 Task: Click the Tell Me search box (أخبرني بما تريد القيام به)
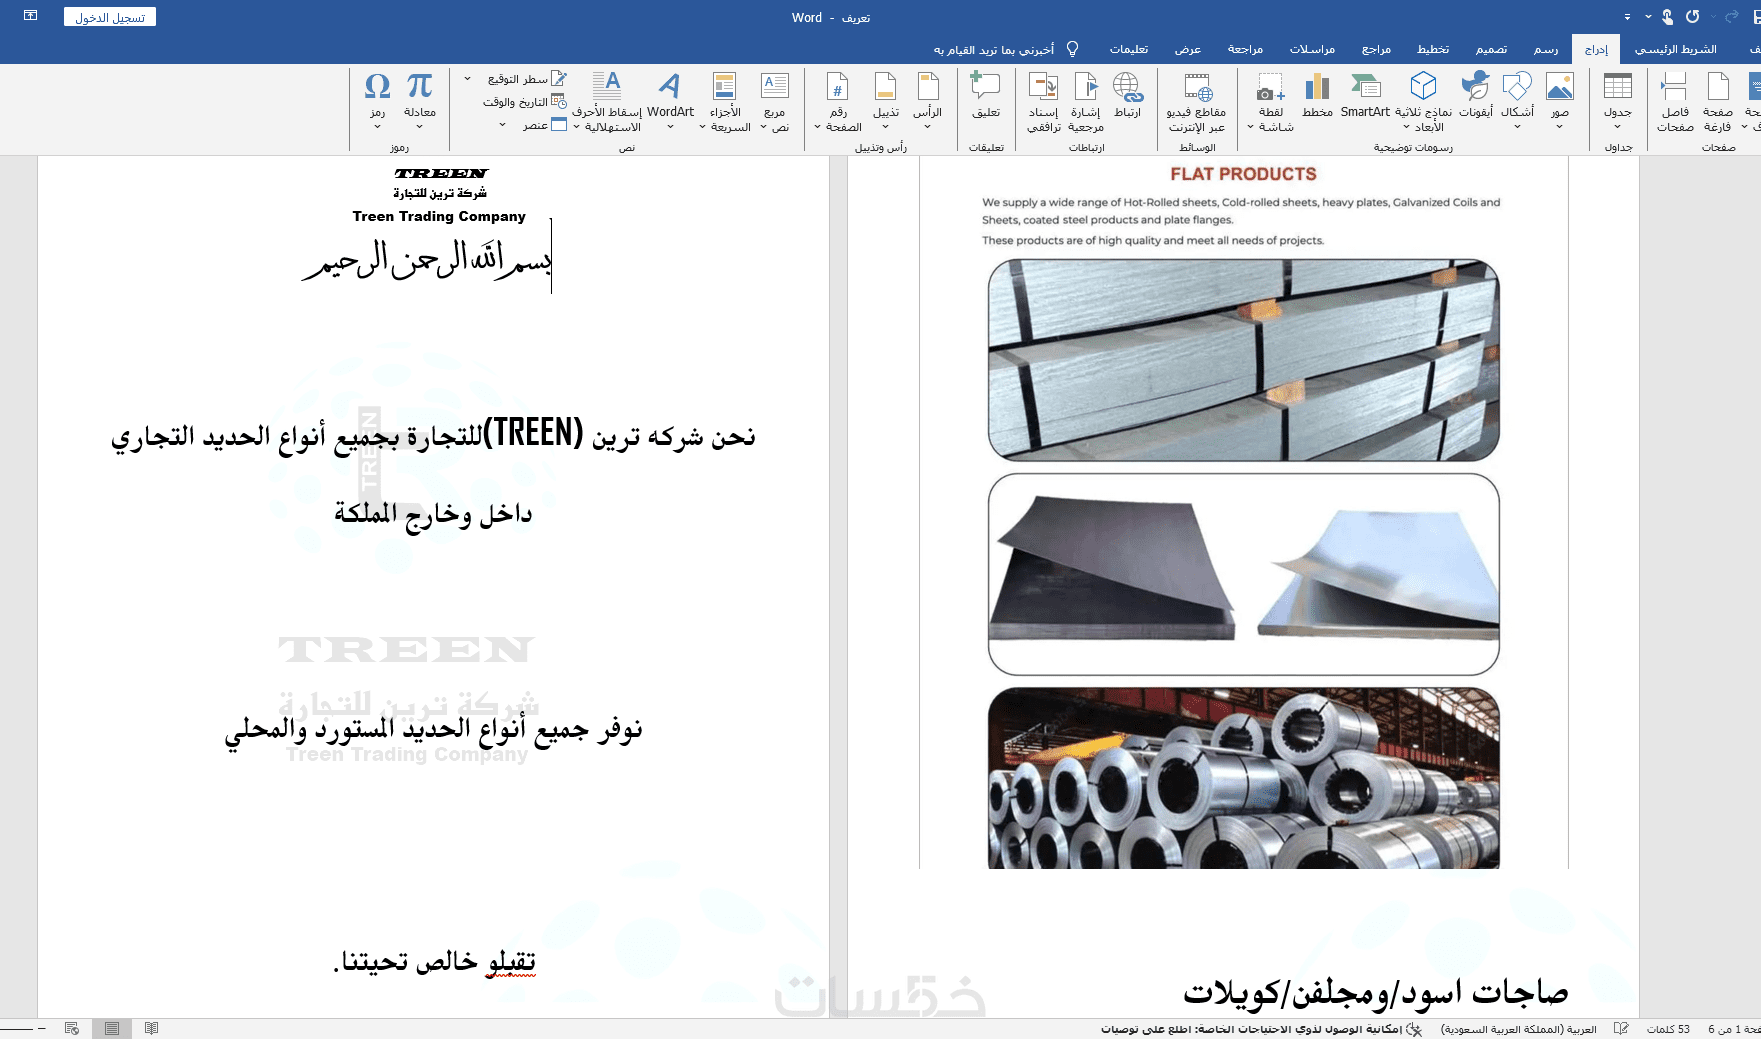tap(1005, 49)
